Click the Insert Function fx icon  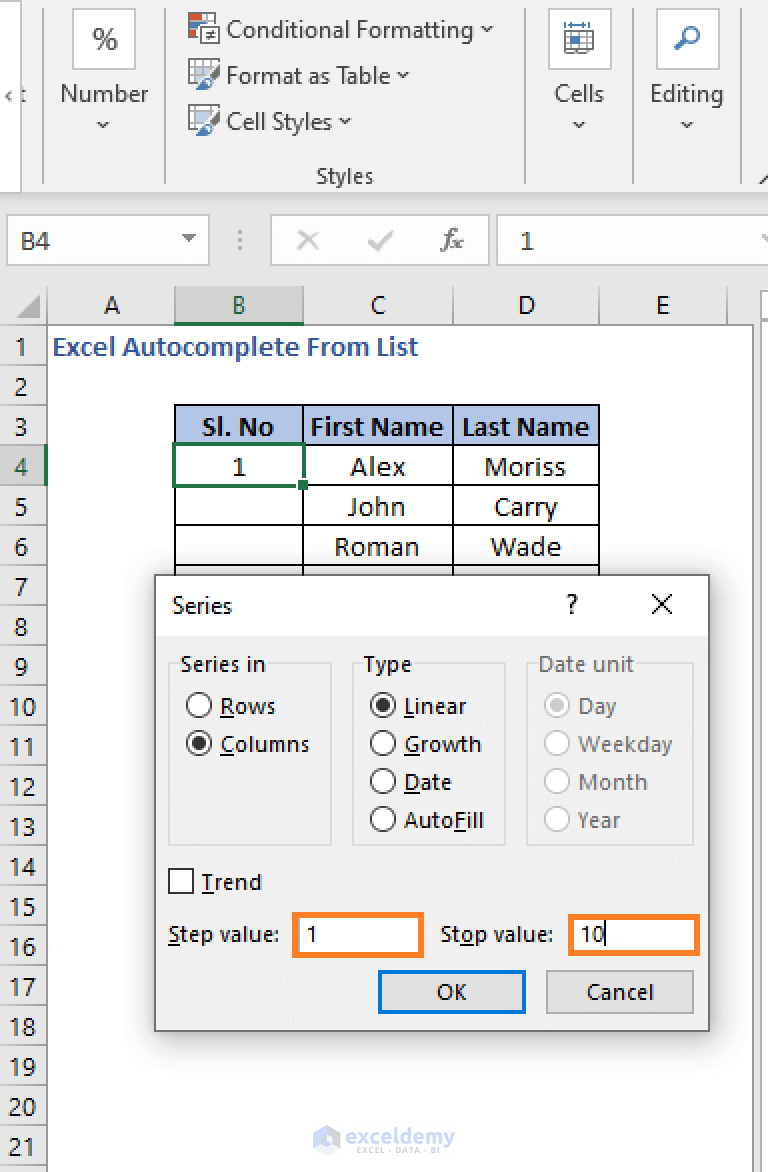pyautogui.click(x=452, y=240)
